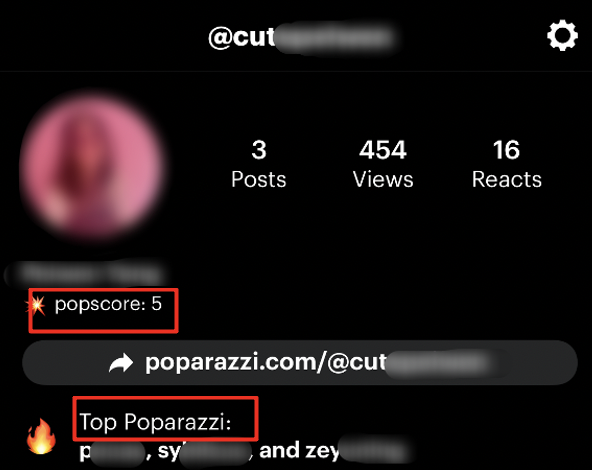Open settings via the gear icon

(562, 35)
